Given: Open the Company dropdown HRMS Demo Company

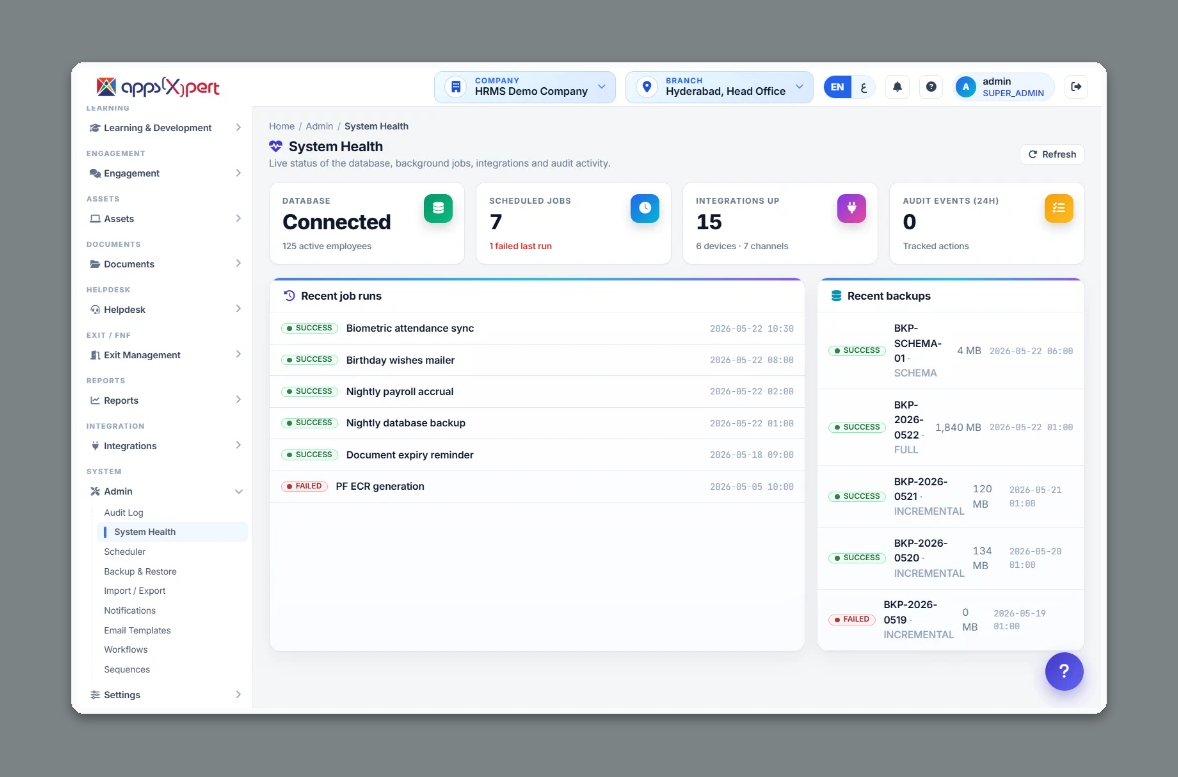Looking at the screenshot, I should pos(524,87).
